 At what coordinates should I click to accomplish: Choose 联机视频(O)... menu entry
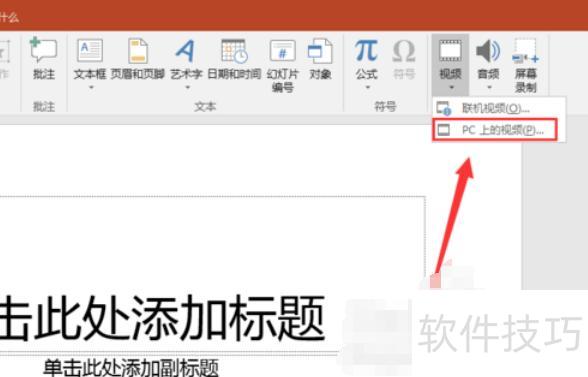498,108
